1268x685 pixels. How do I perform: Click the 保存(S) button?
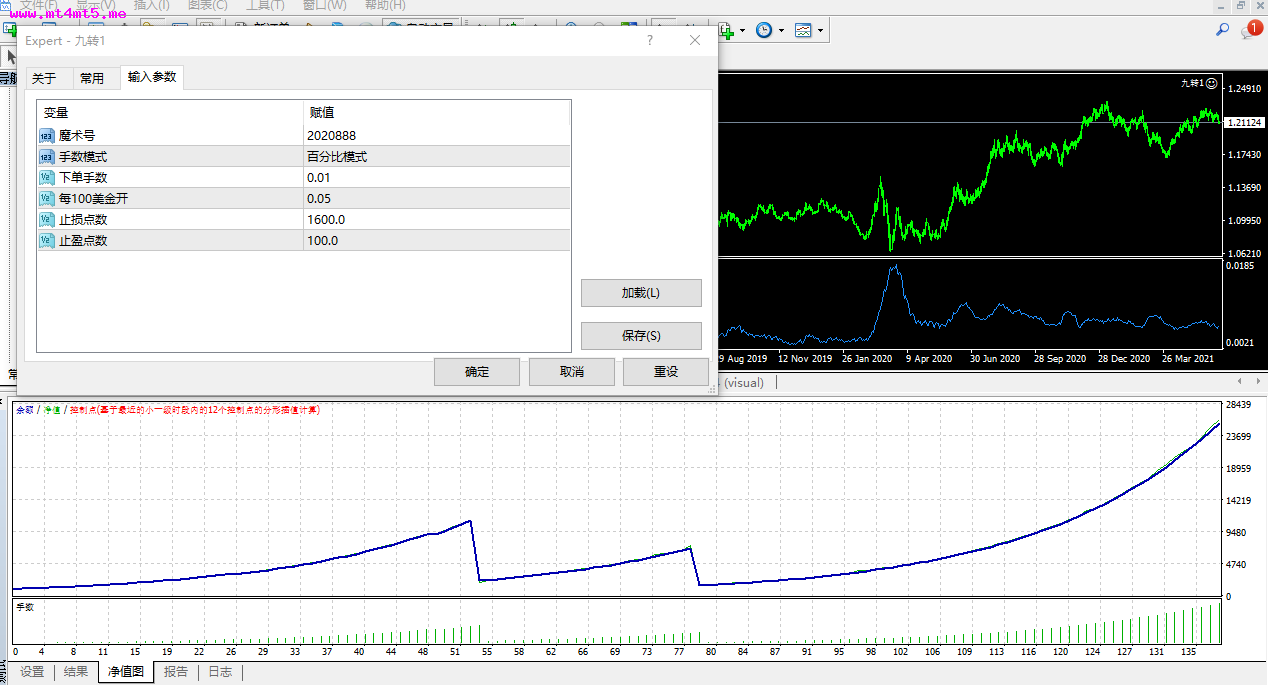pyautogui.click(x=641, y=336)
